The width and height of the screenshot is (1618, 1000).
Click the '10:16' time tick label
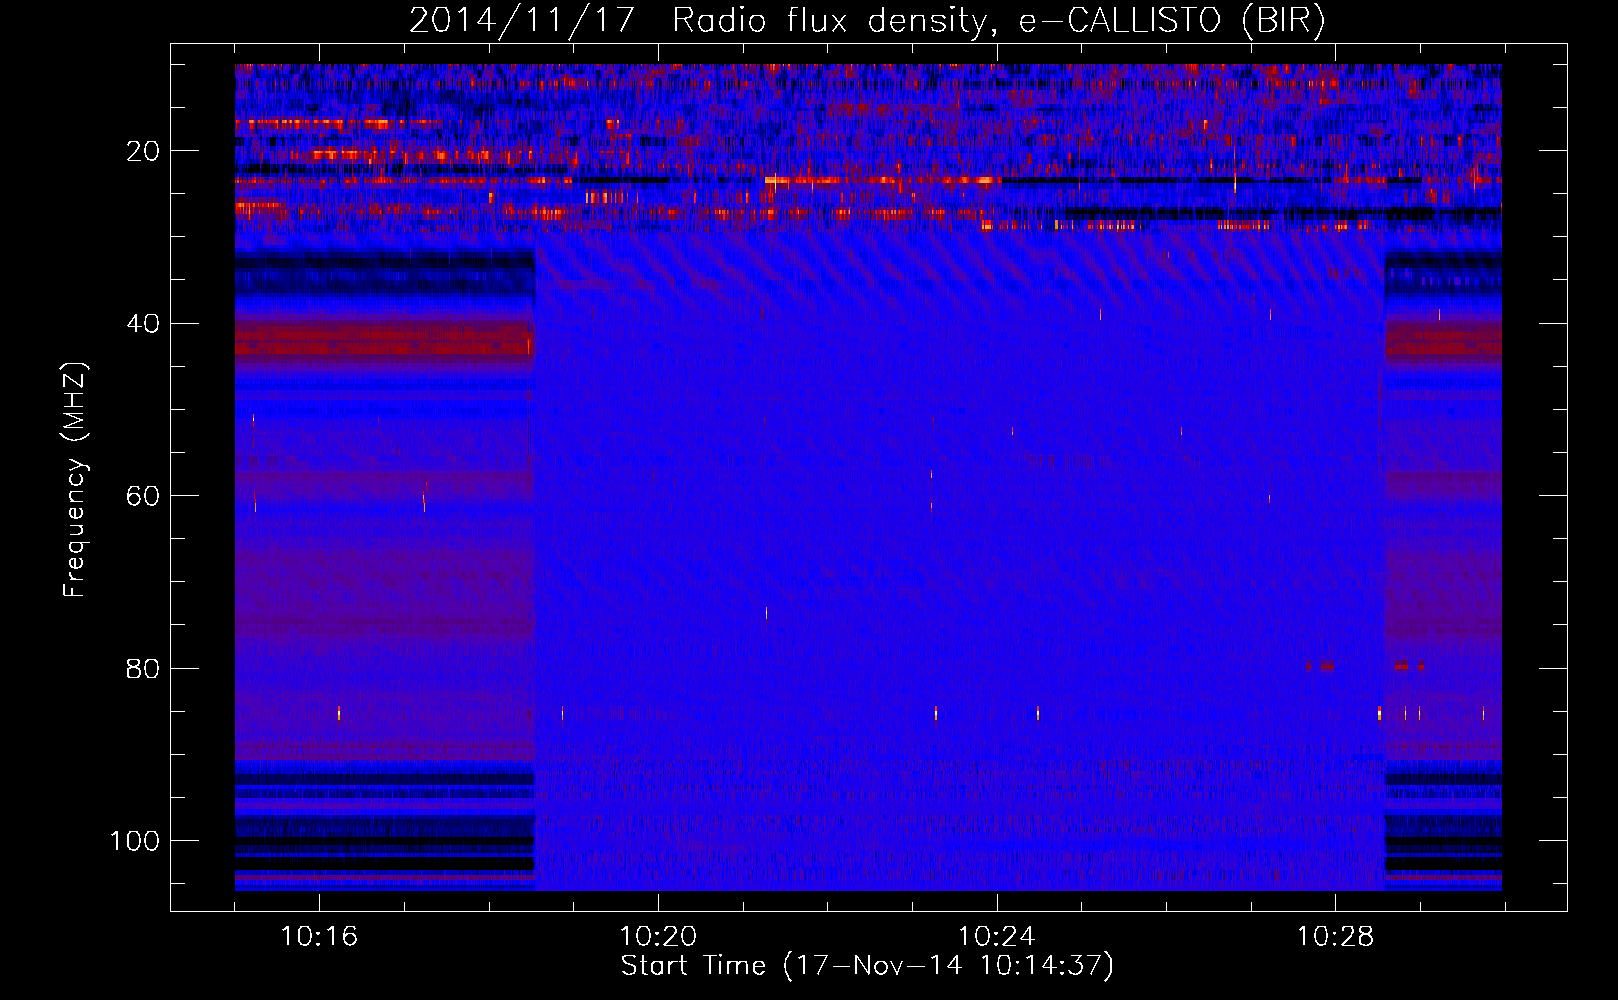[x=319, y=937]
